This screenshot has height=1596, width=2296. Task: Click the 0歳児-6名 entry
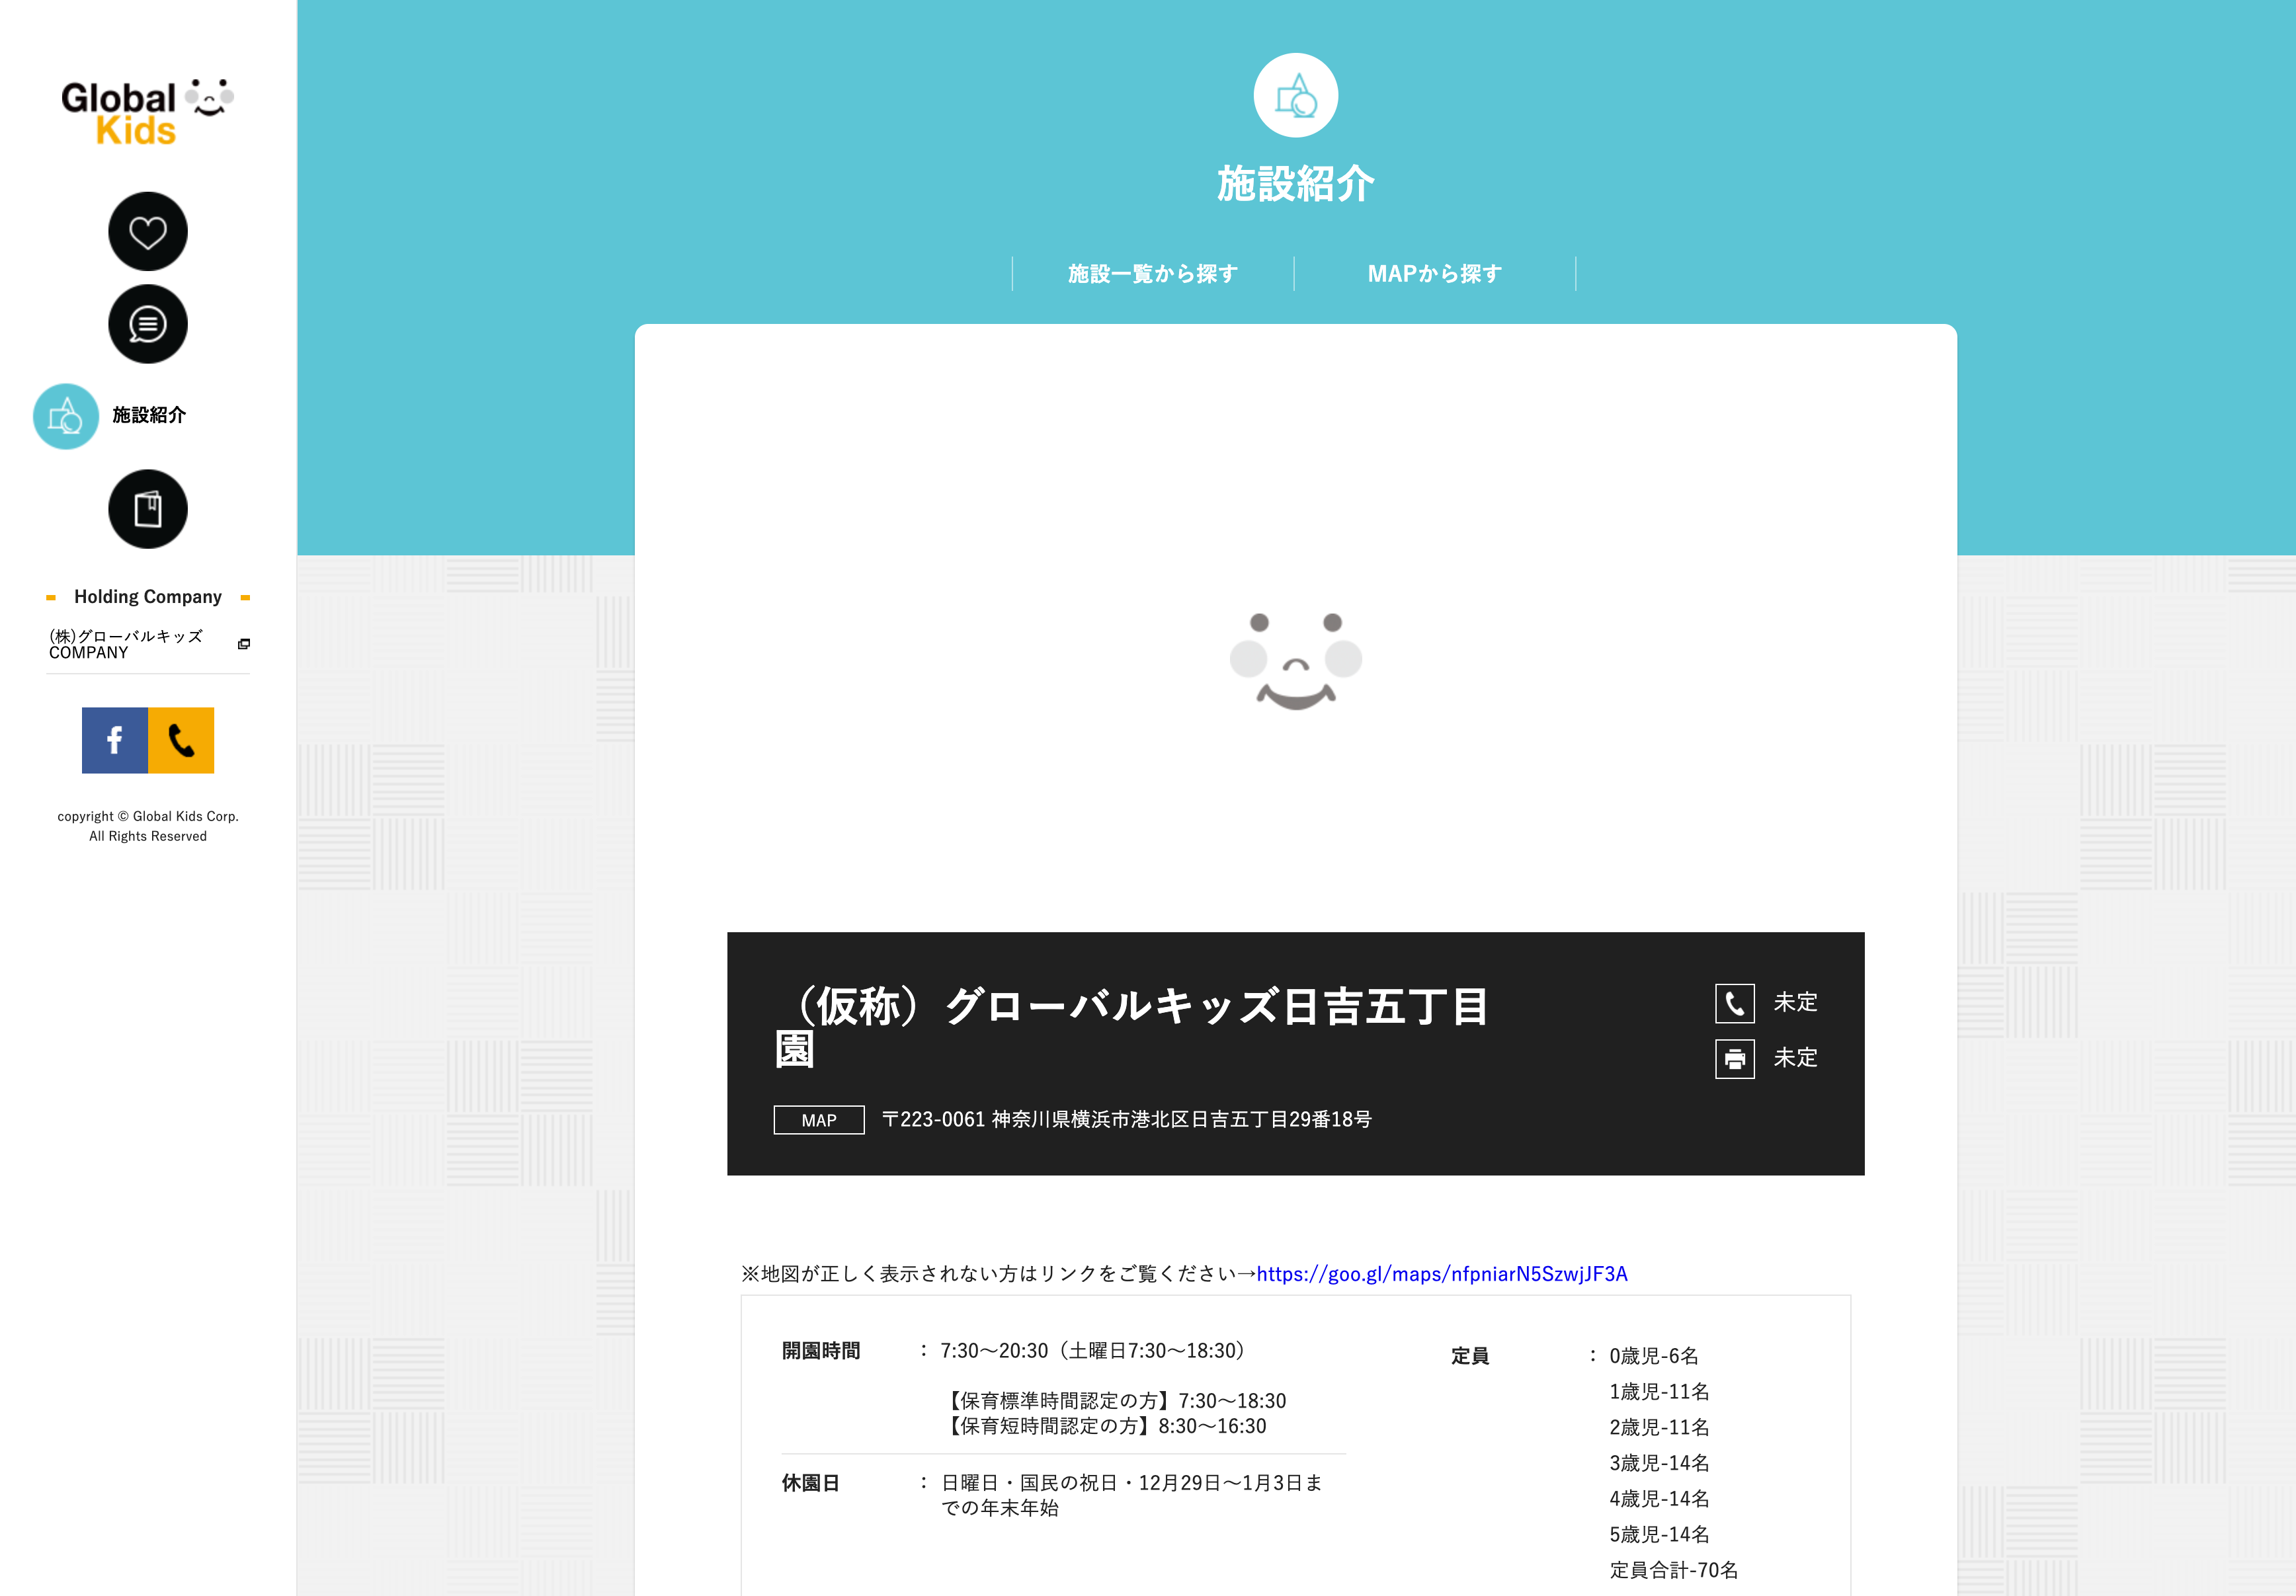[1654, 1357]
